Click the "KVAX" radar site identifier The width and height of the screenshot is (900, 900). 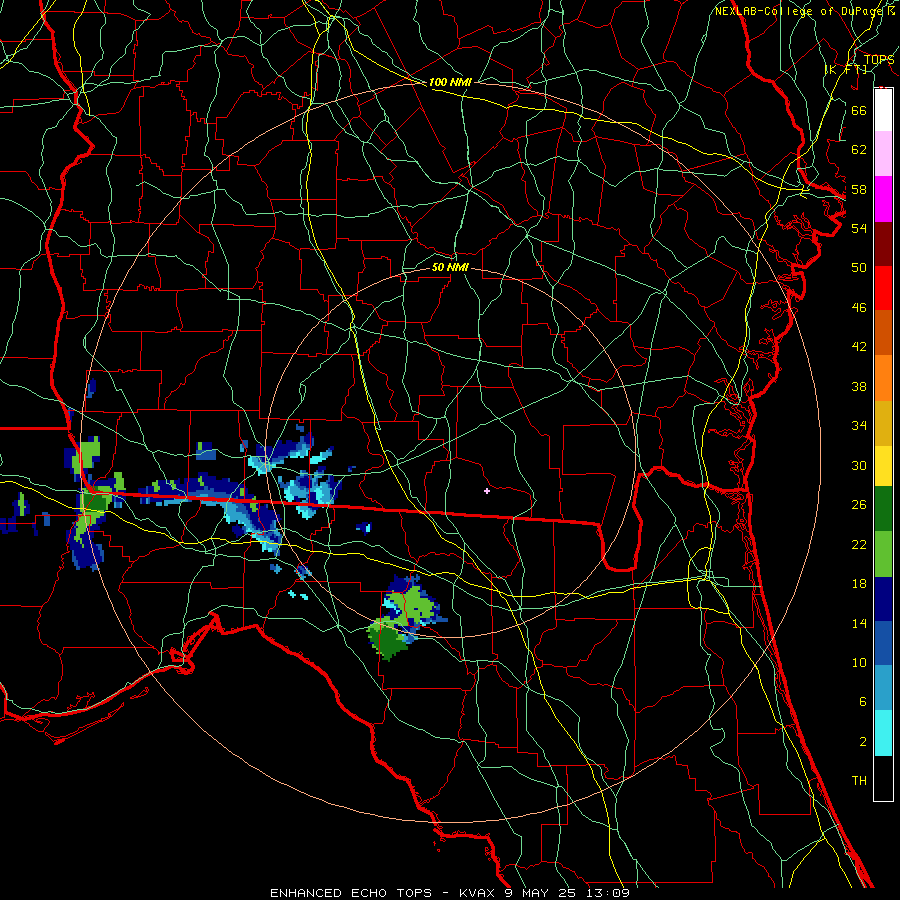[x=479, y=893]
